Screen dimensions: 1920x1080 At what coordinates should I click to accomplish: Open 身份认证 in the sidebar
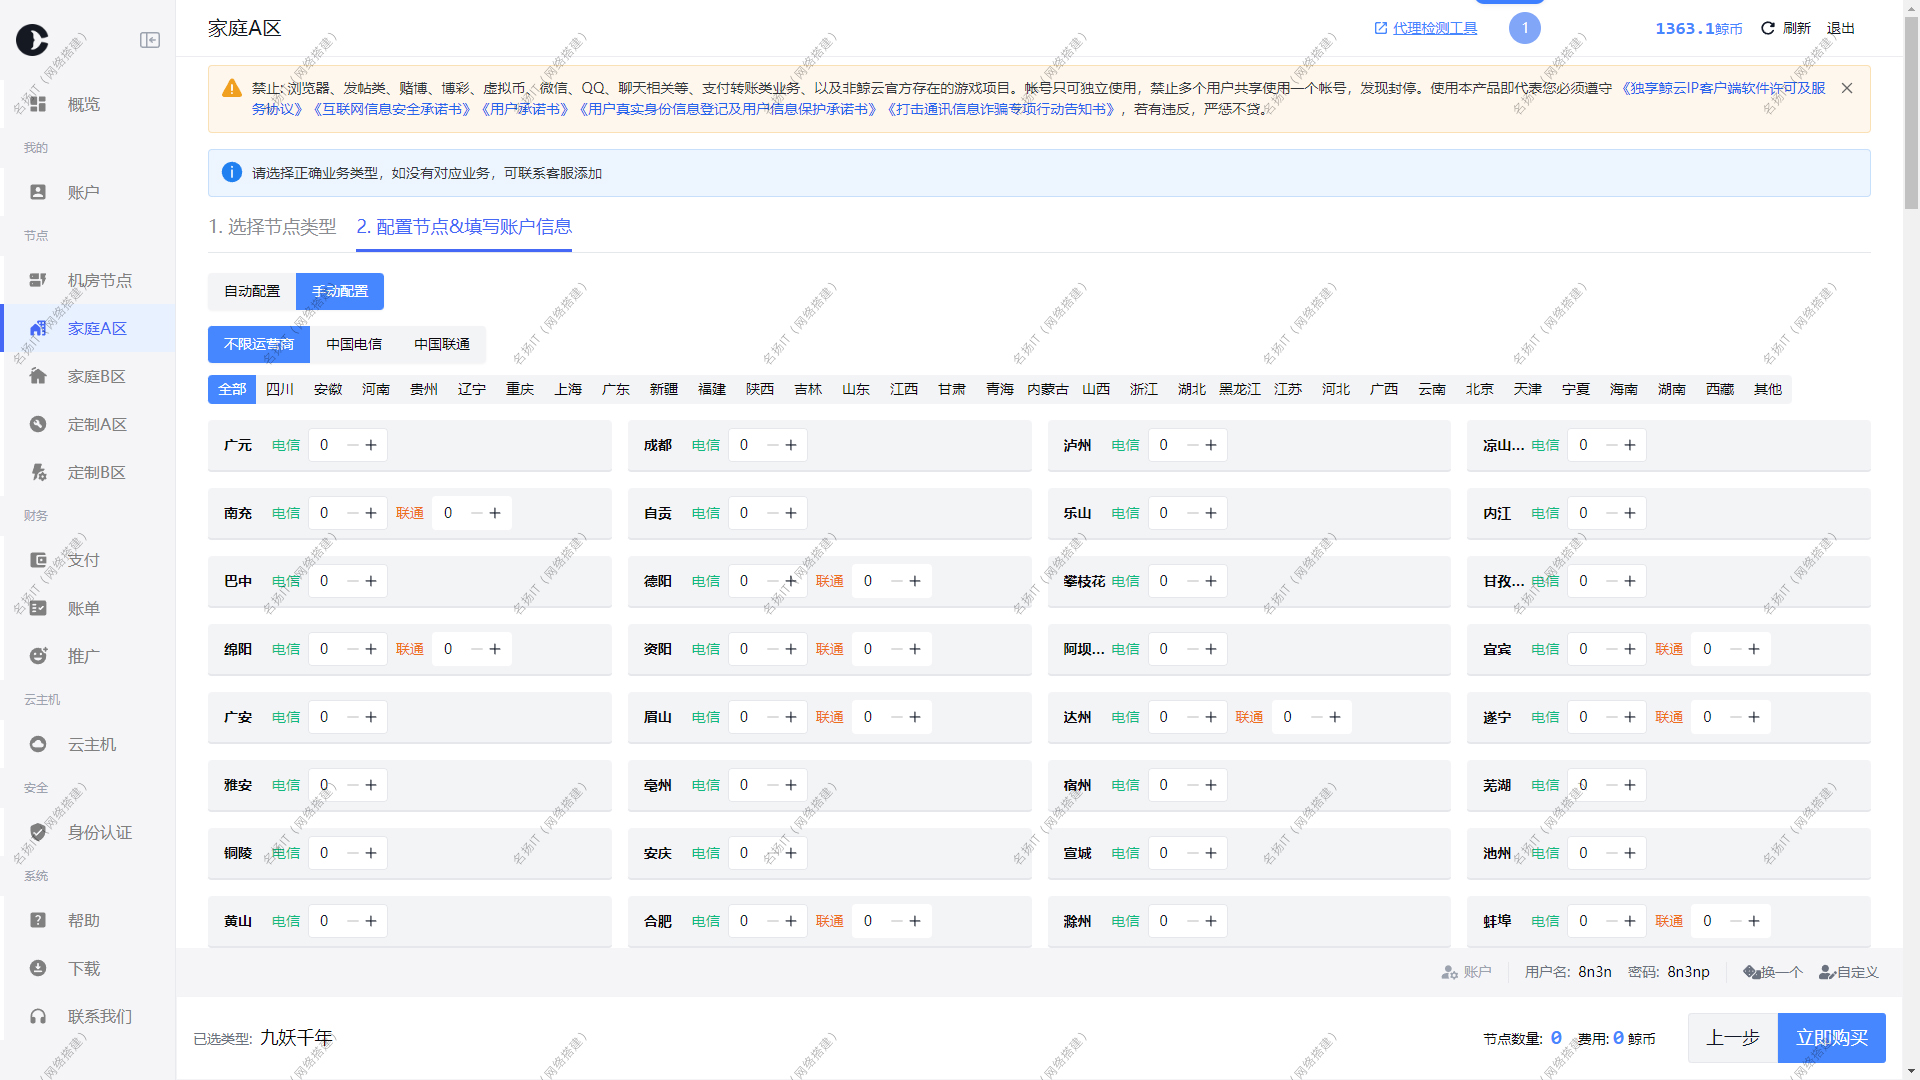point(99,832)
